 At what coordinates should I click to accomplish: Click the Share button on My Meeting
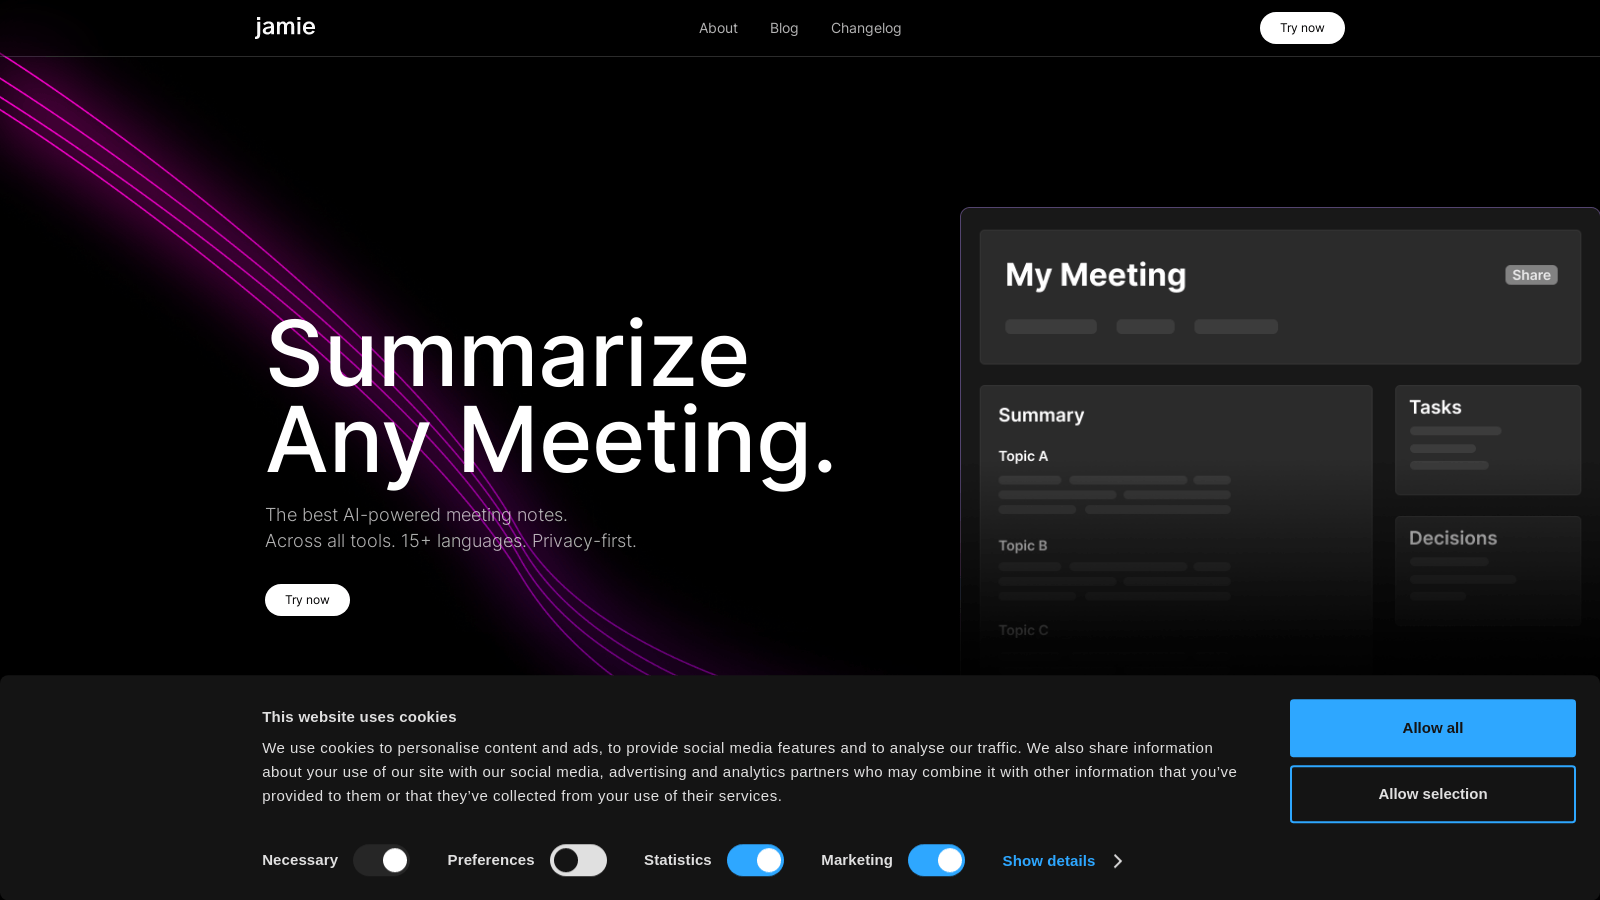click(1531, 275)
